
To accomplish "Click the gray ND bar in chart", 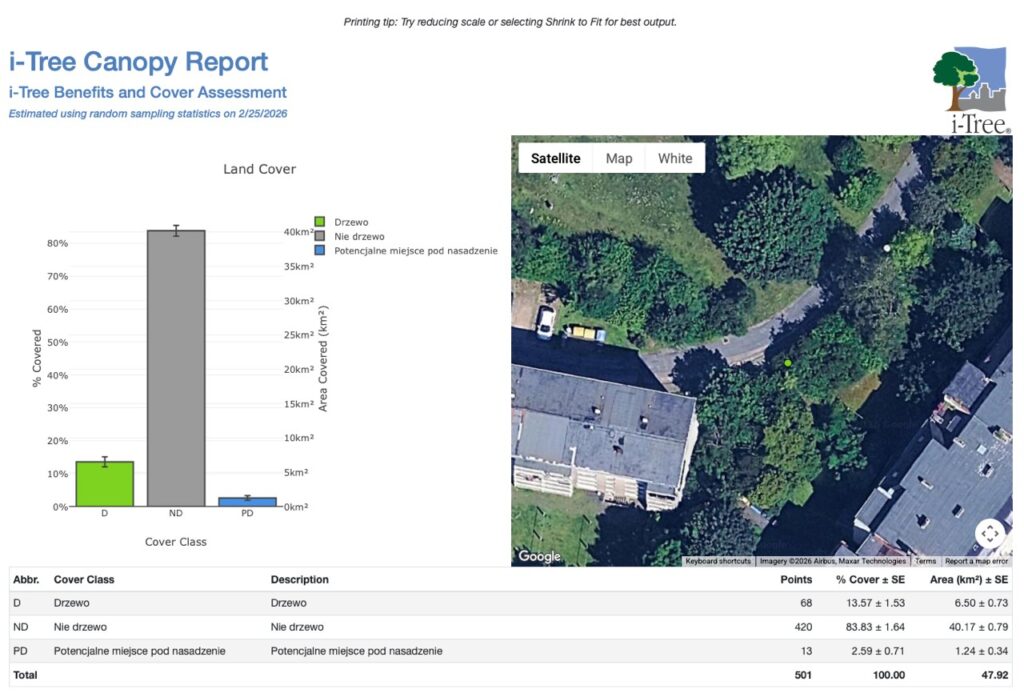I will click(176, 368).
